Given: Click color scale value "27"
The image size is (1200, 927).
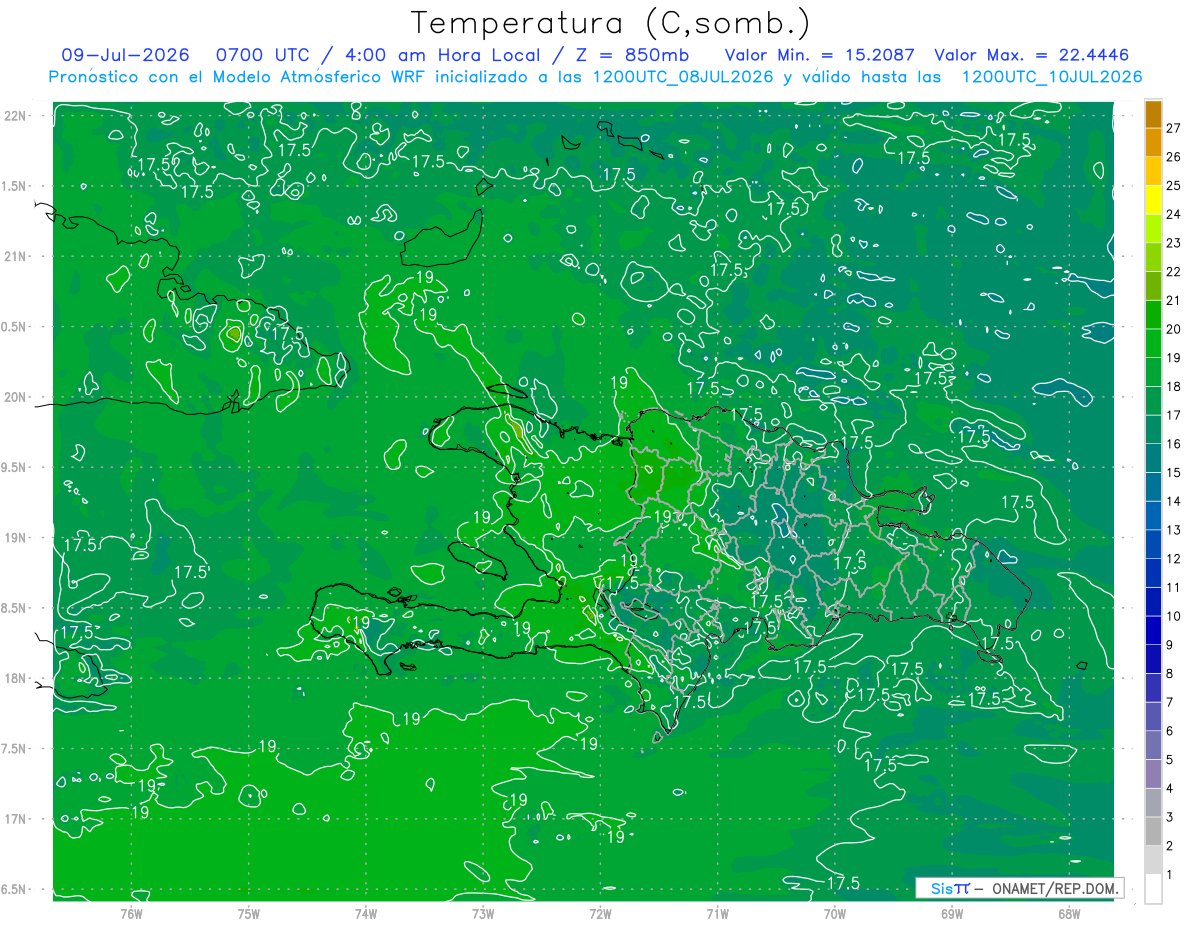Looking at the screenshot, I should click(1175, 128).
